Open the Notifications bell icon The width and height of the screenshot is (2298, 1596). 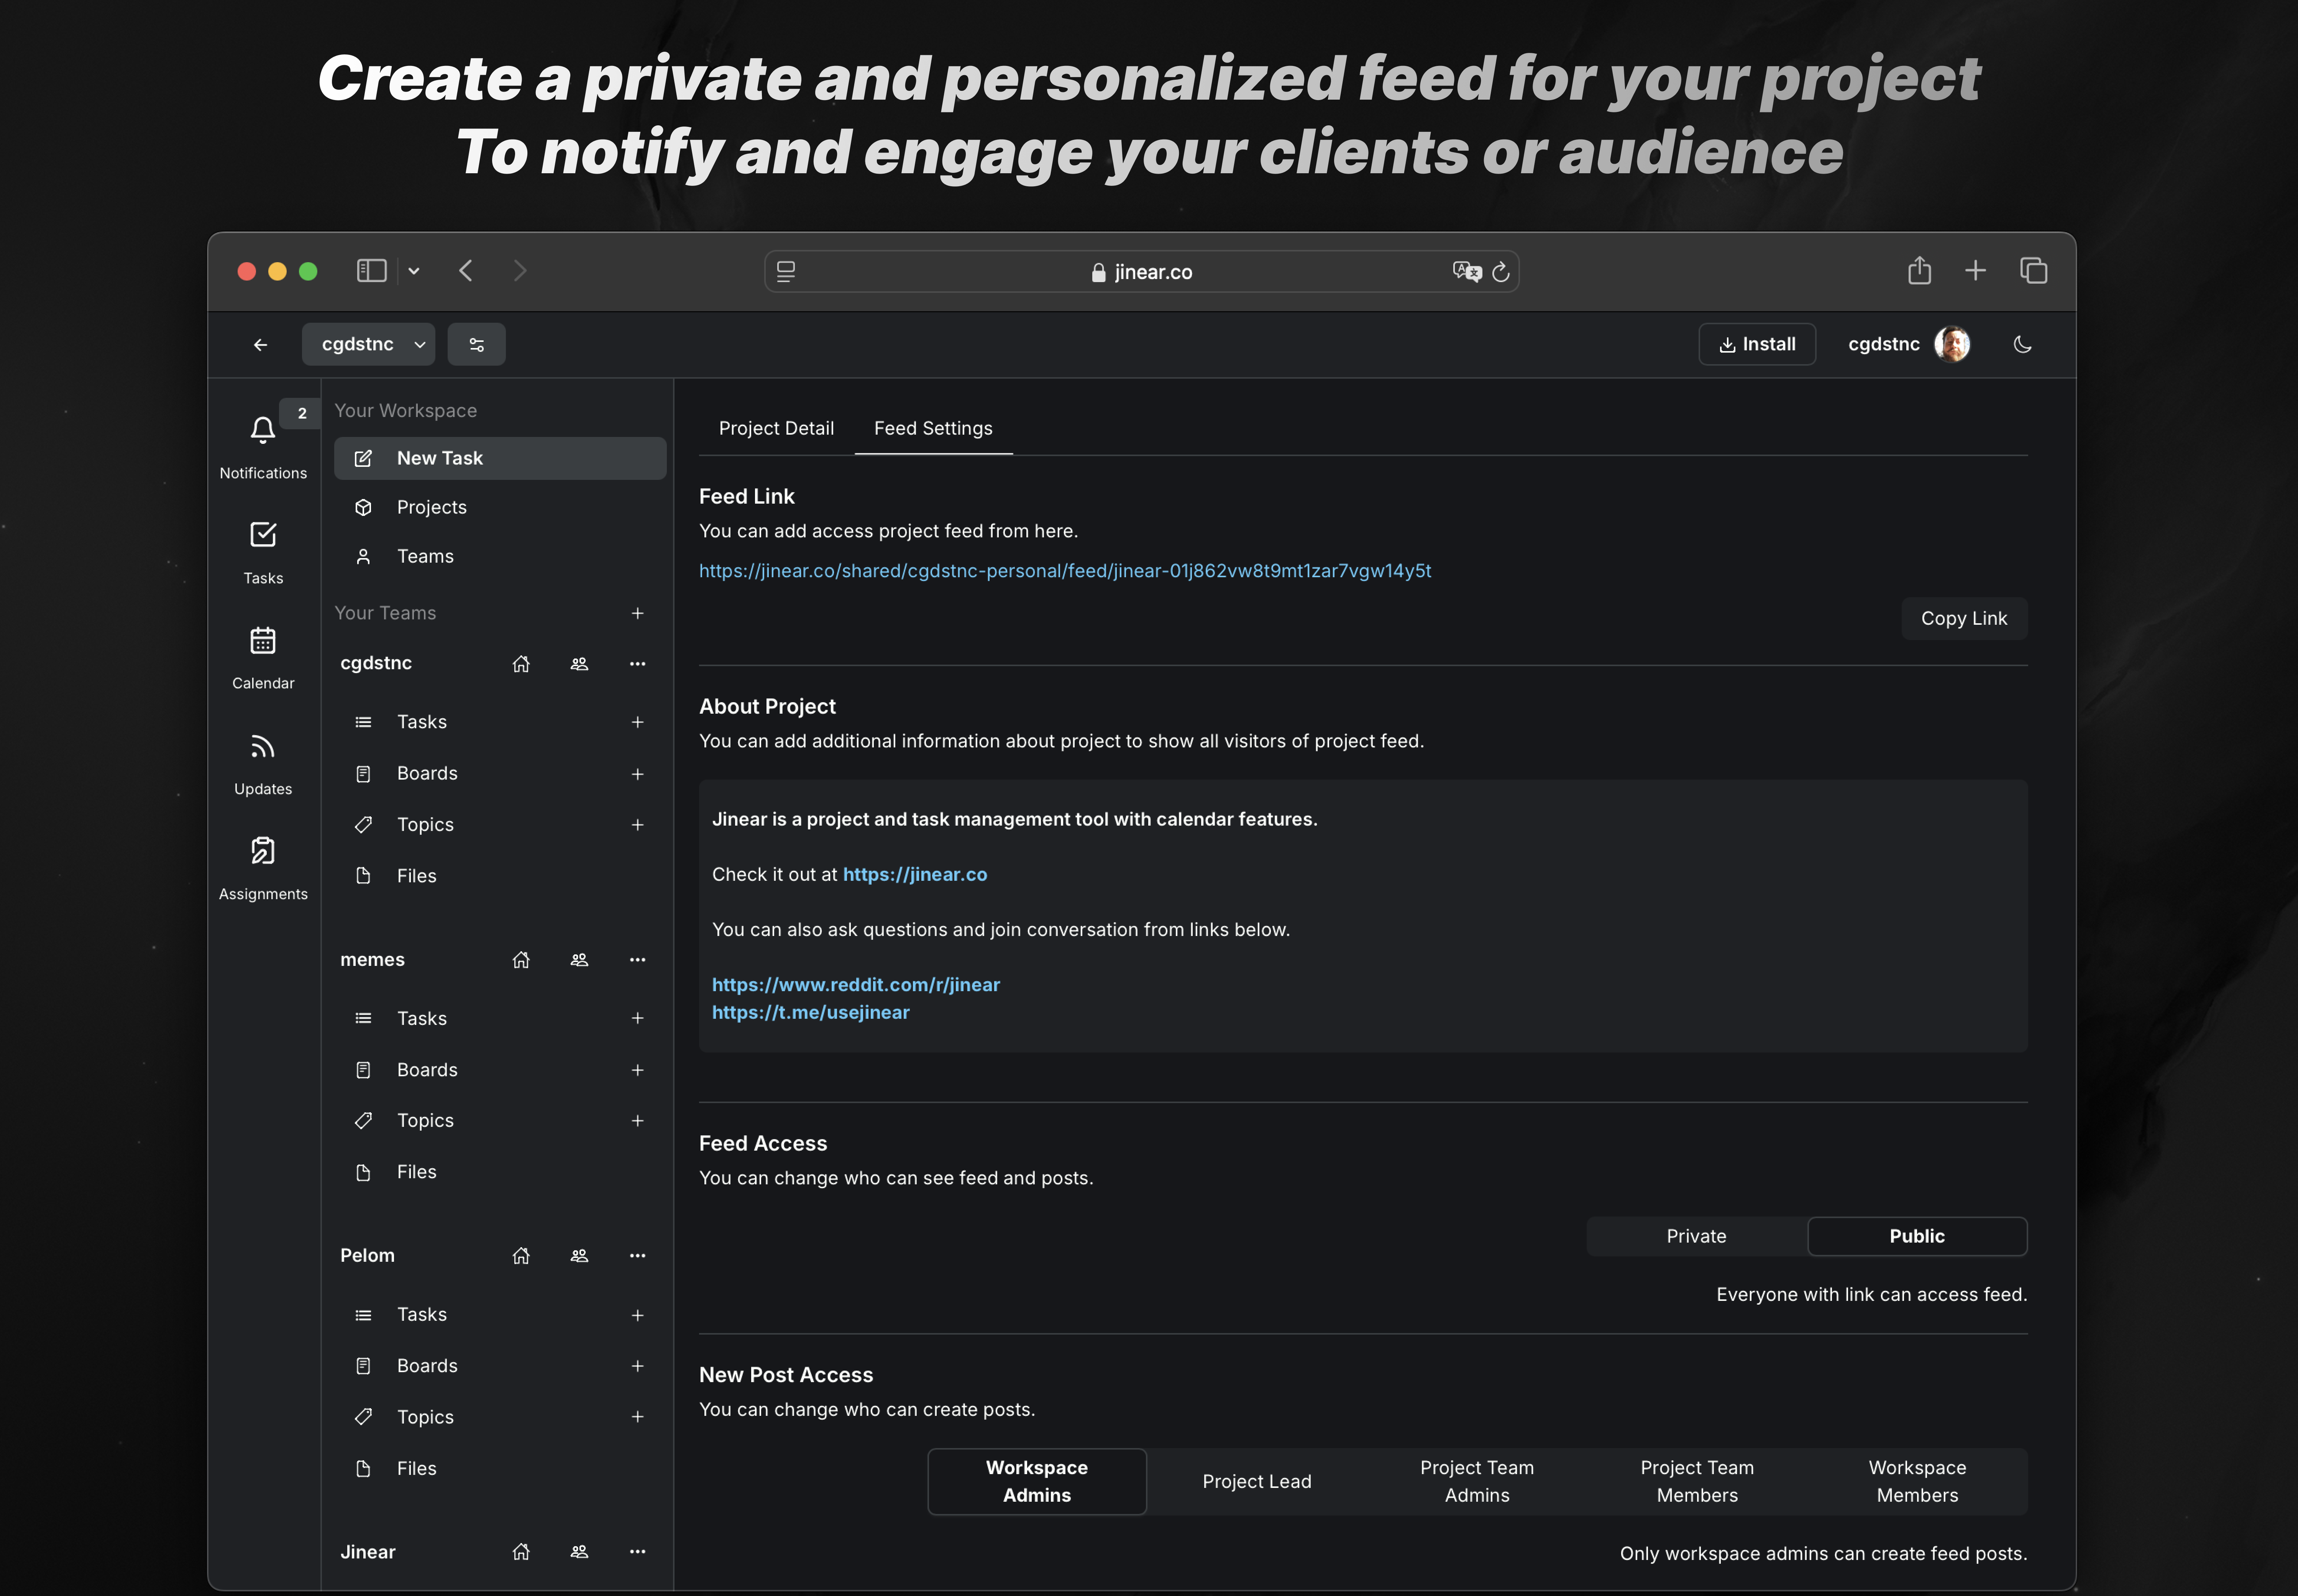[262, 431]
